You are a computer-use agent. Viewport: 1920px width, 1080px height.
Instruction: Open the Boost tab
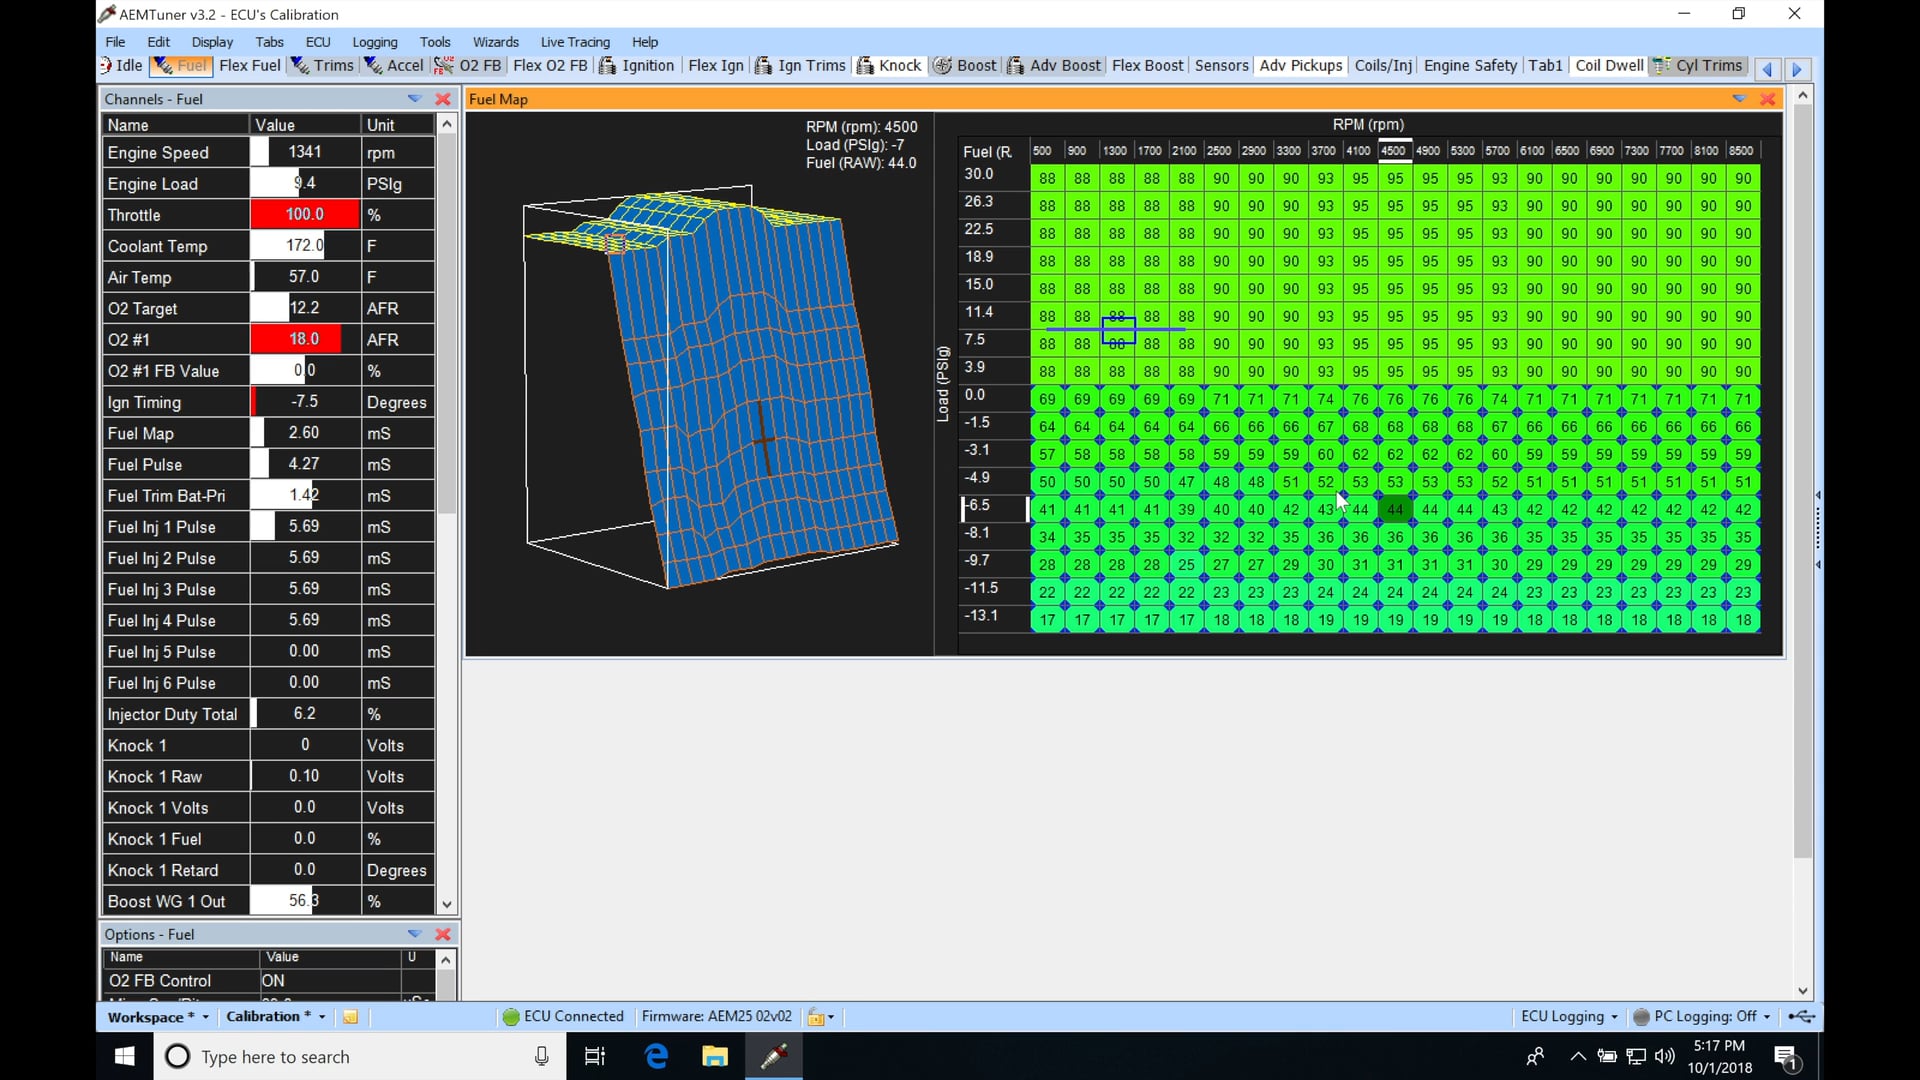tap(965, 66)
